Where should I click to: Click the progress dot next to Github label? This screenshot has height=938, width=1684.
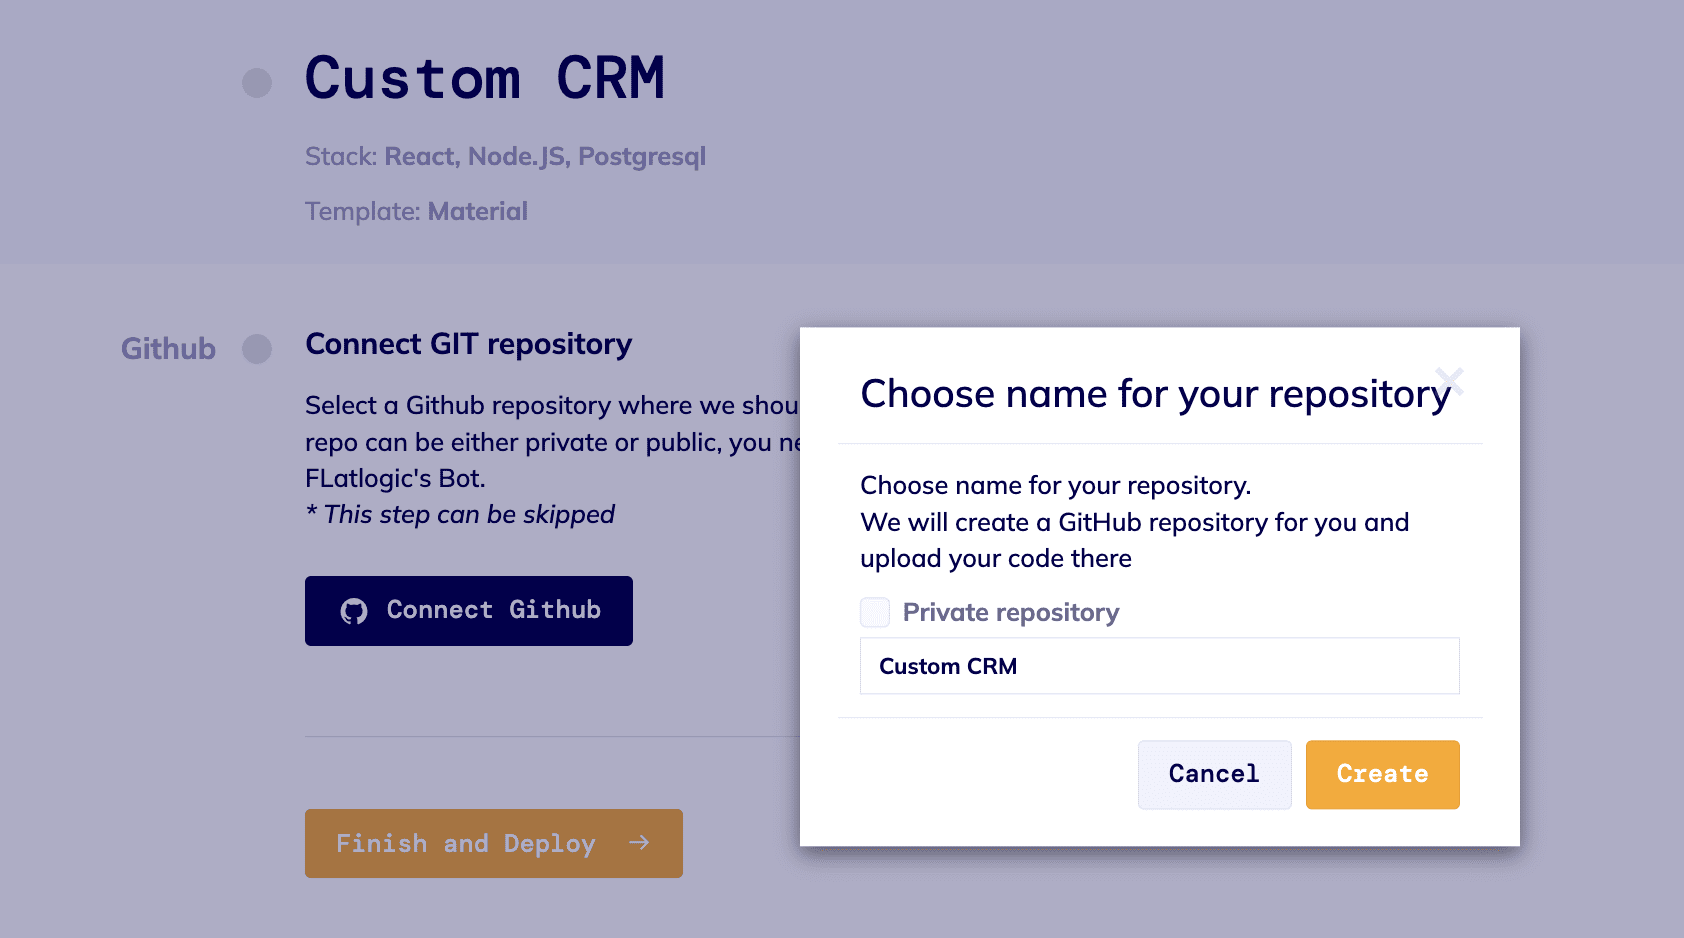tap(258, 349)
